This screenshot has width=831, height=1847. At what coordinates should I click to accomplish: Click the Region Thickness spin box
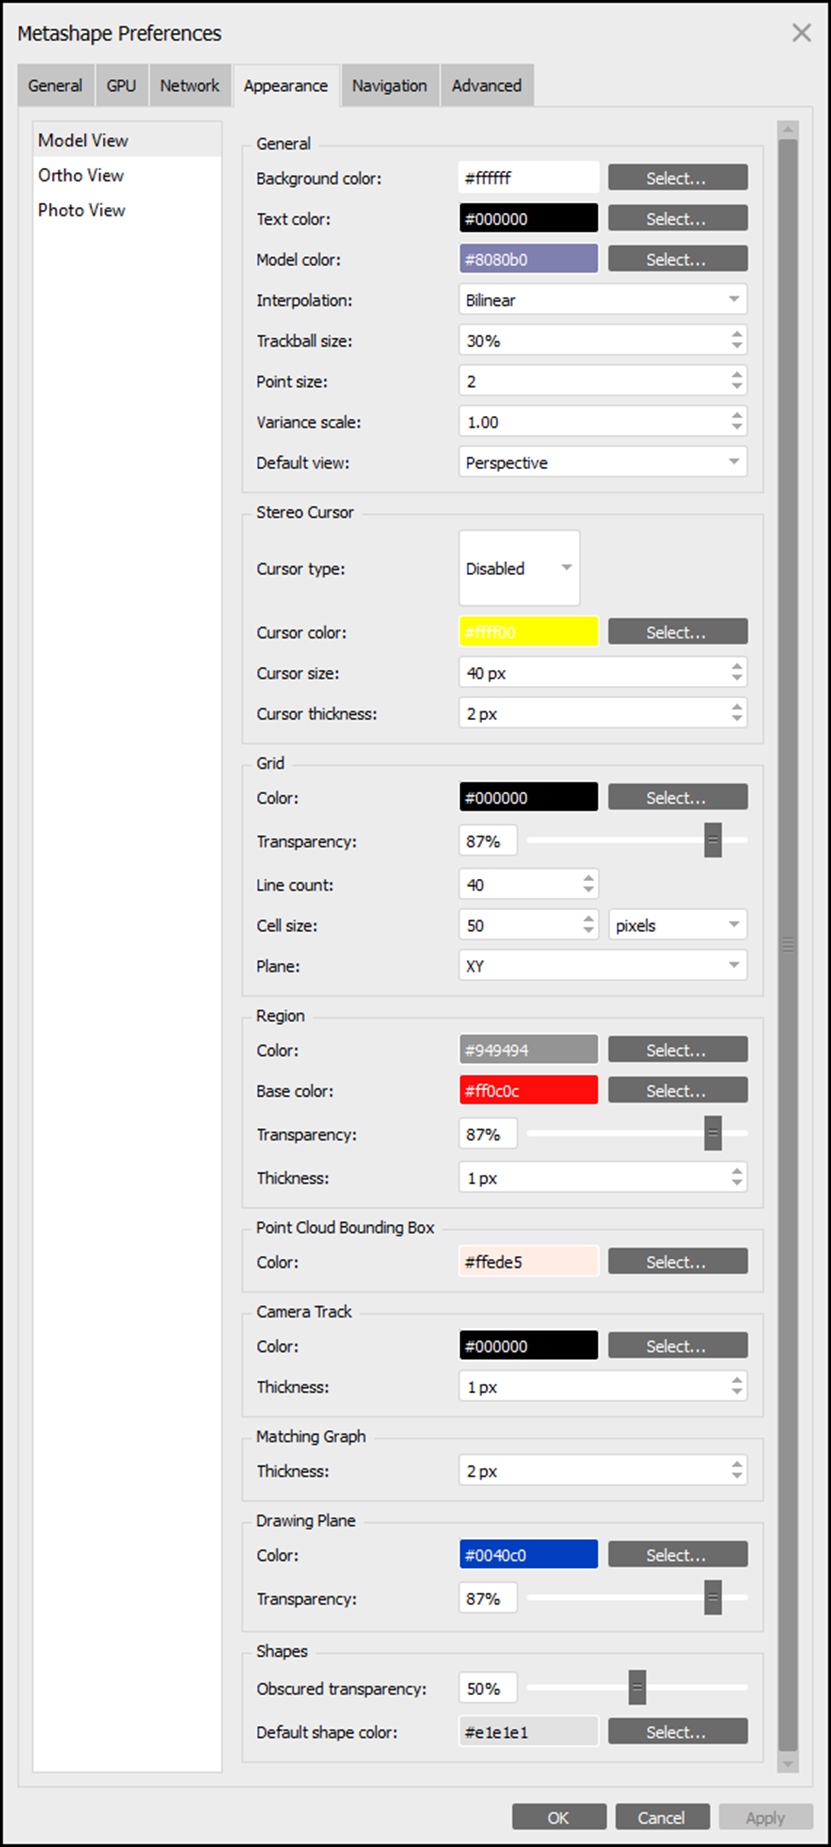click(x=603, y=1178)
